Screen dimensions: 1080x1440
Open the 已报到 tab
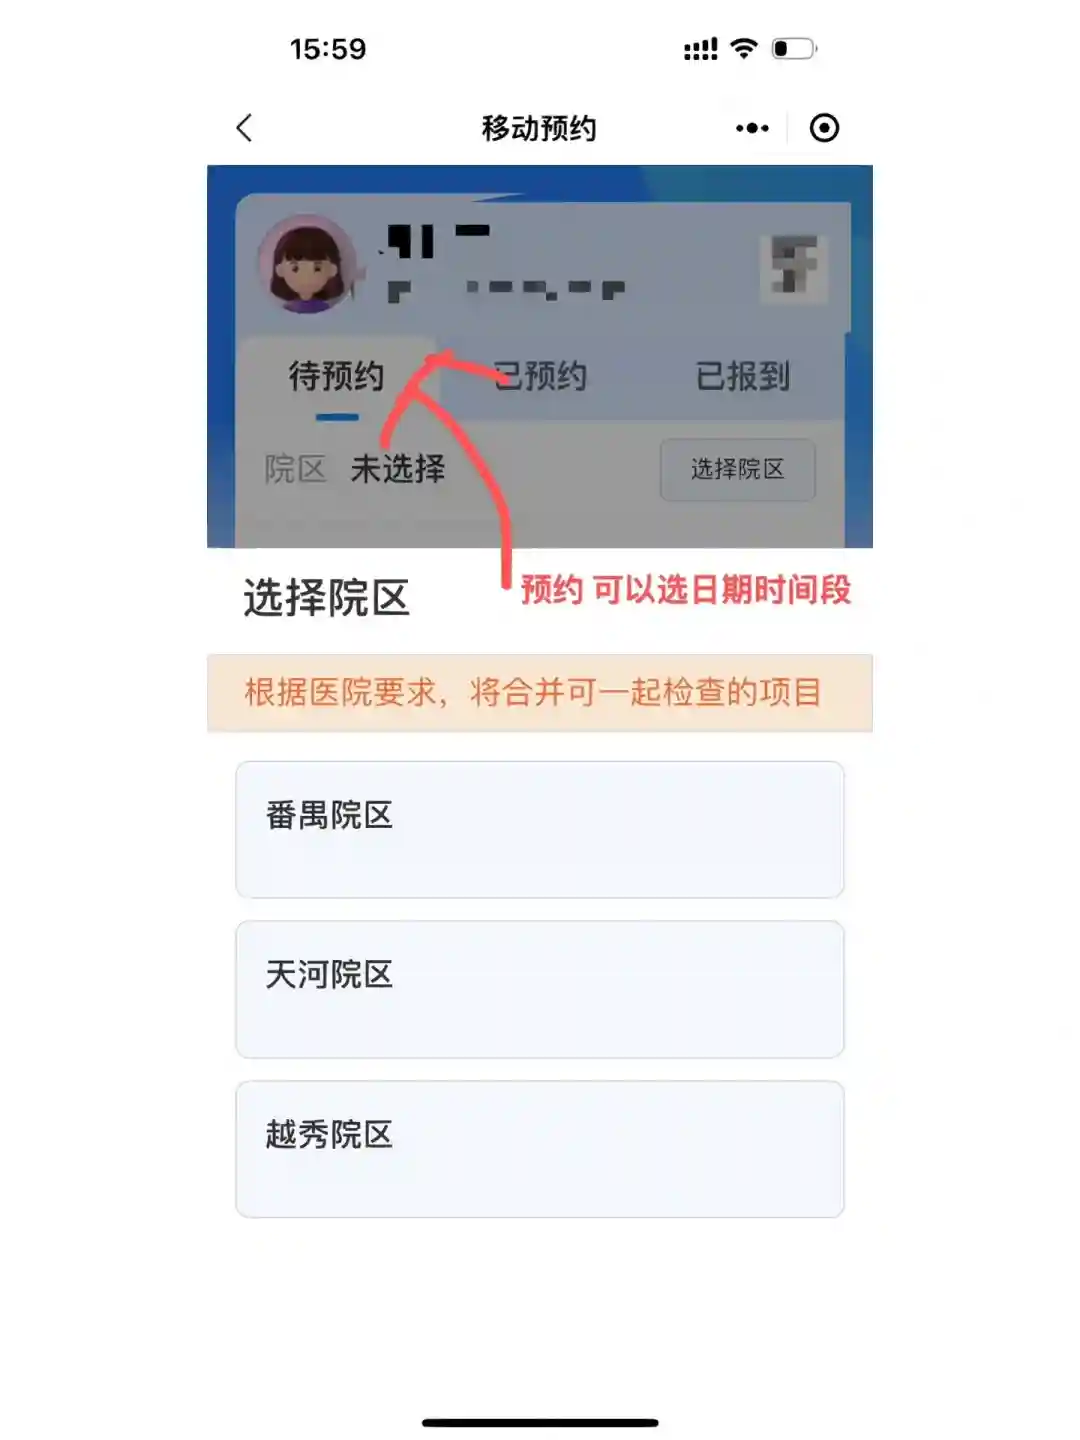pyautogui.click(x=743, y=377)
